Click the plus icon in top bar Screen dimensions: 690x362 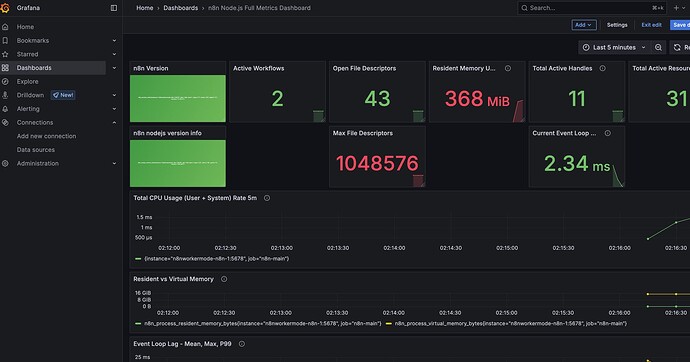click(676, 8)
